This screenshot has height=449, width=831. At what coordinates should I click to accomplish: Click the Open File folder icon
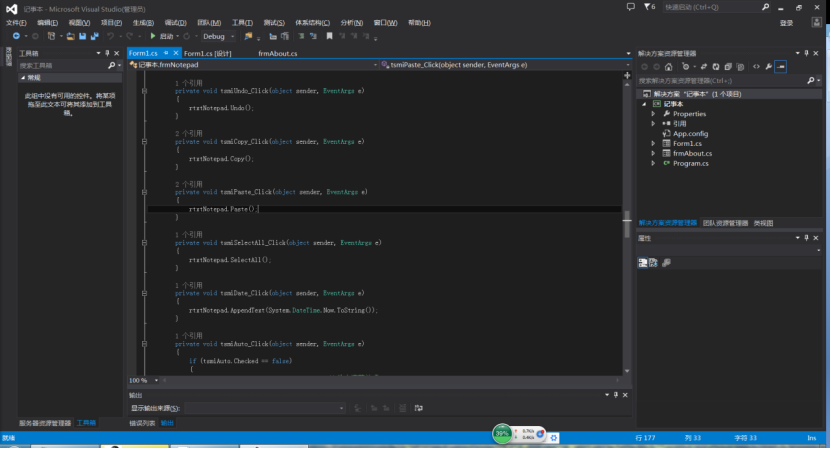click(70, 36)
